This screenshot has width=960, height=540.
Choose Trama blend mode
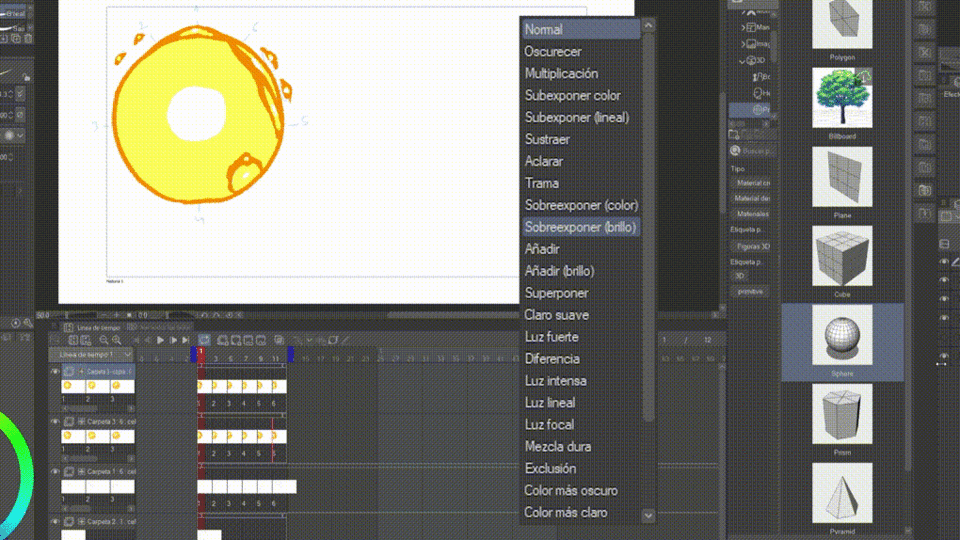[x=580, y=183]
